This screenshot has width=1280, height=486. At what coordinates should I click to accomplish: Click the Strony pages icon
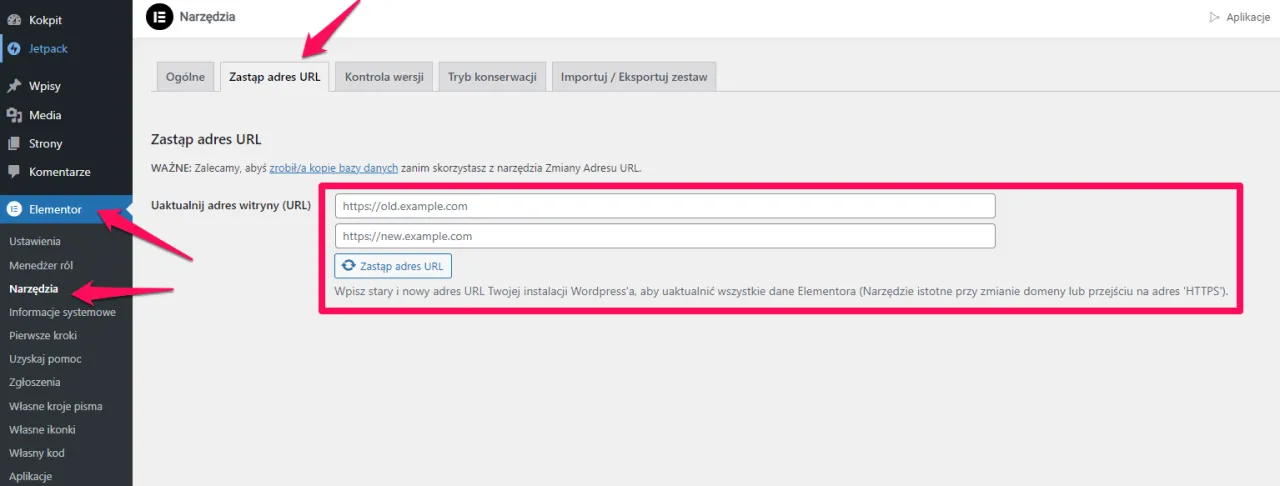click(x=14, y=143)
